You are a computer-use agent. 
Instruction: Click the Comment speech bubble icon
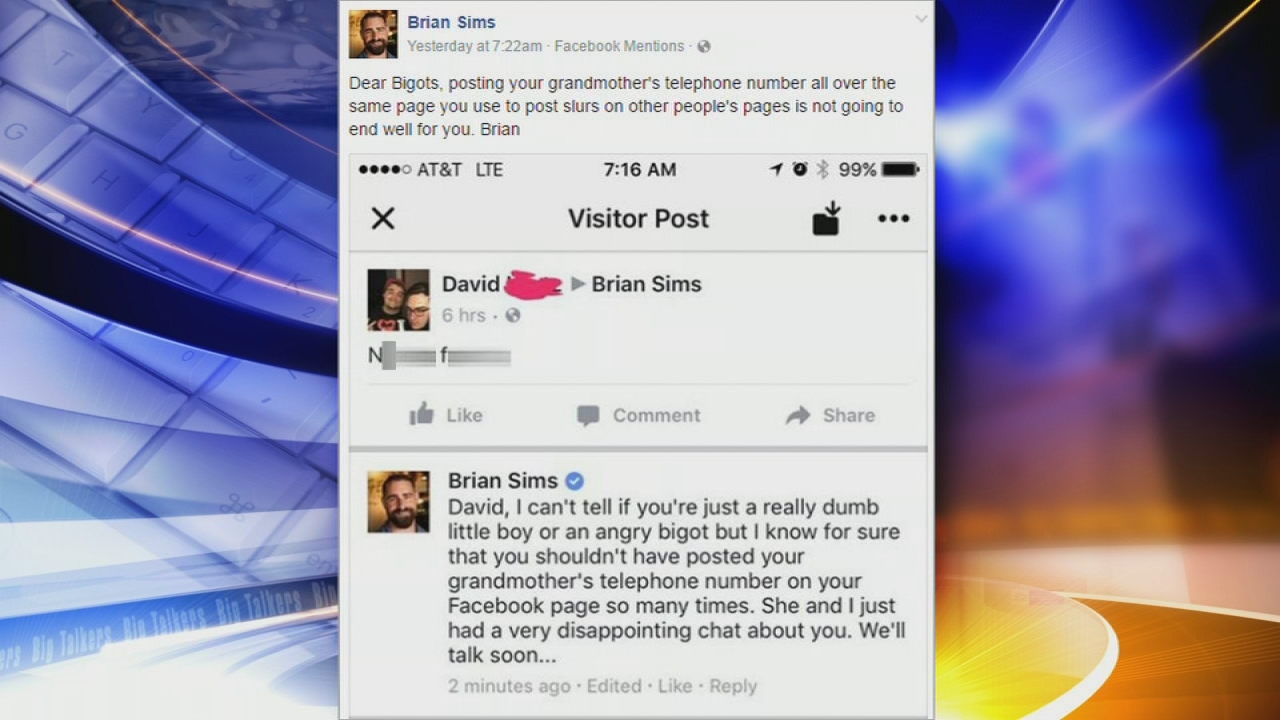tap(588, 416)
